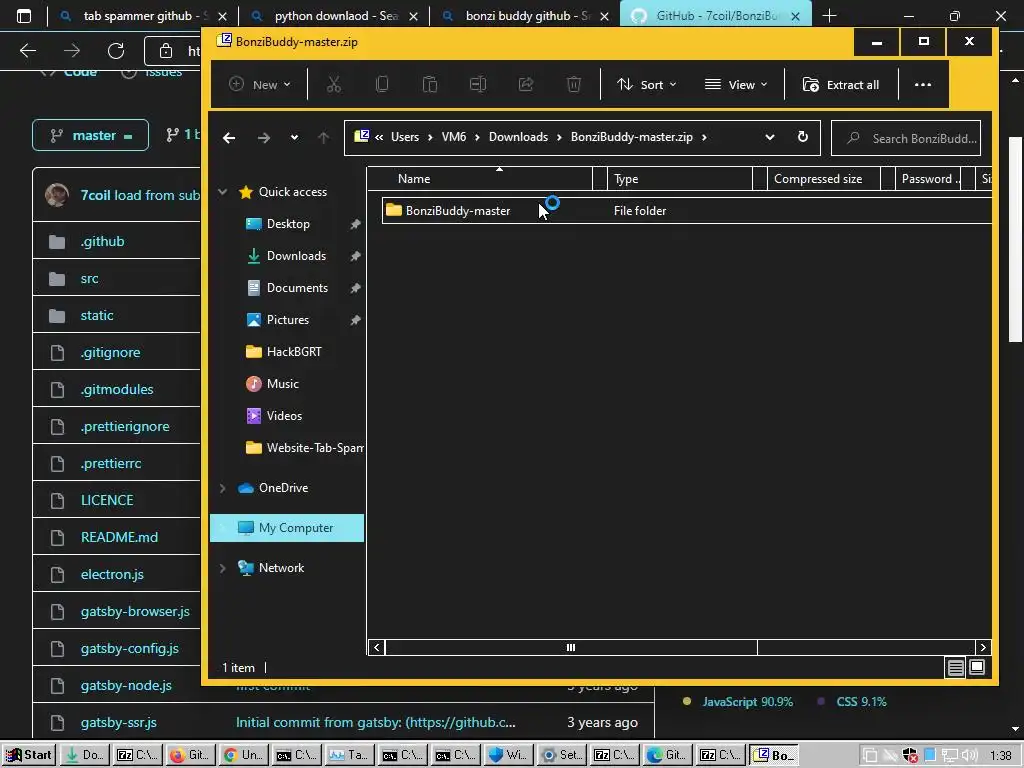Open the recent locations chevron
The image size is (1024, 768).
pyautogui.click(x=295, y=137)
